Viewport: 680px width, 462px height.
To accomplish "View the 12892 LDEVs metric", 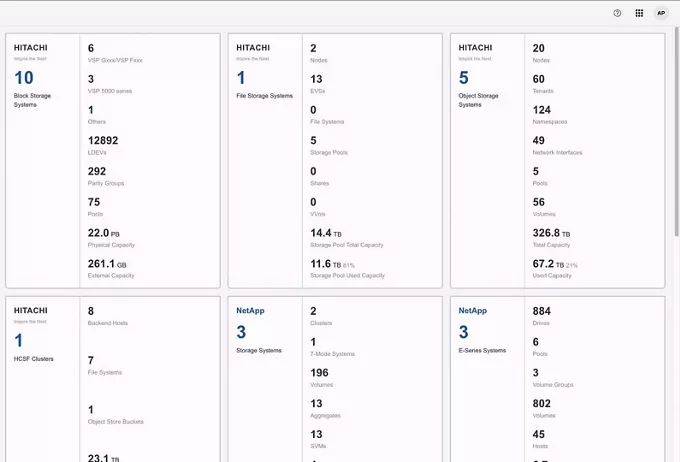I will pos(103,145).
